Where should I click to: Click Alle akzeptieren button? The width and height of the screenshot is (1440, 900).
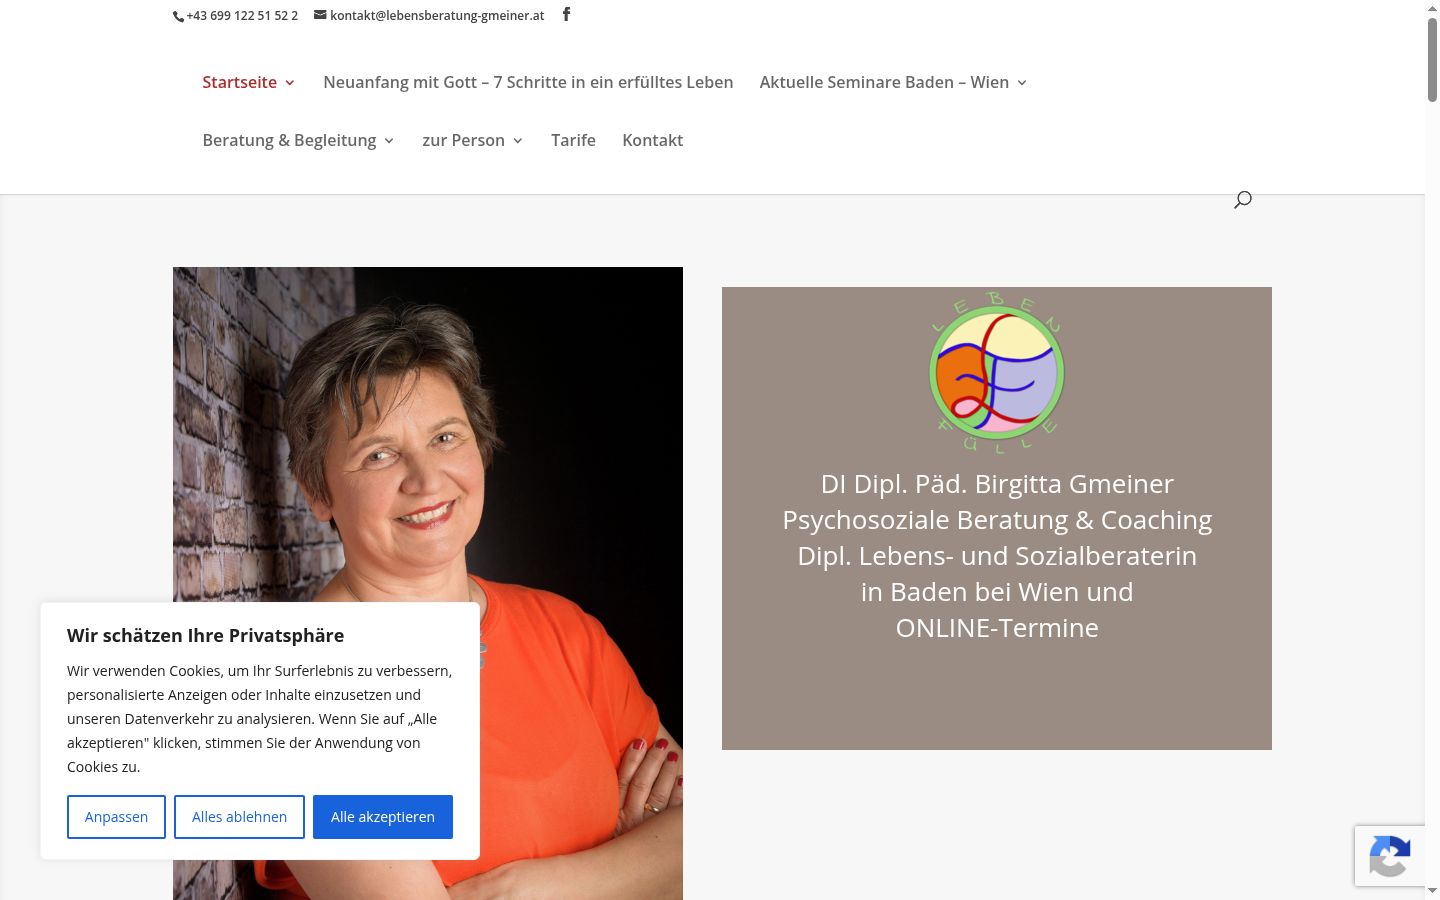point(383,817)
